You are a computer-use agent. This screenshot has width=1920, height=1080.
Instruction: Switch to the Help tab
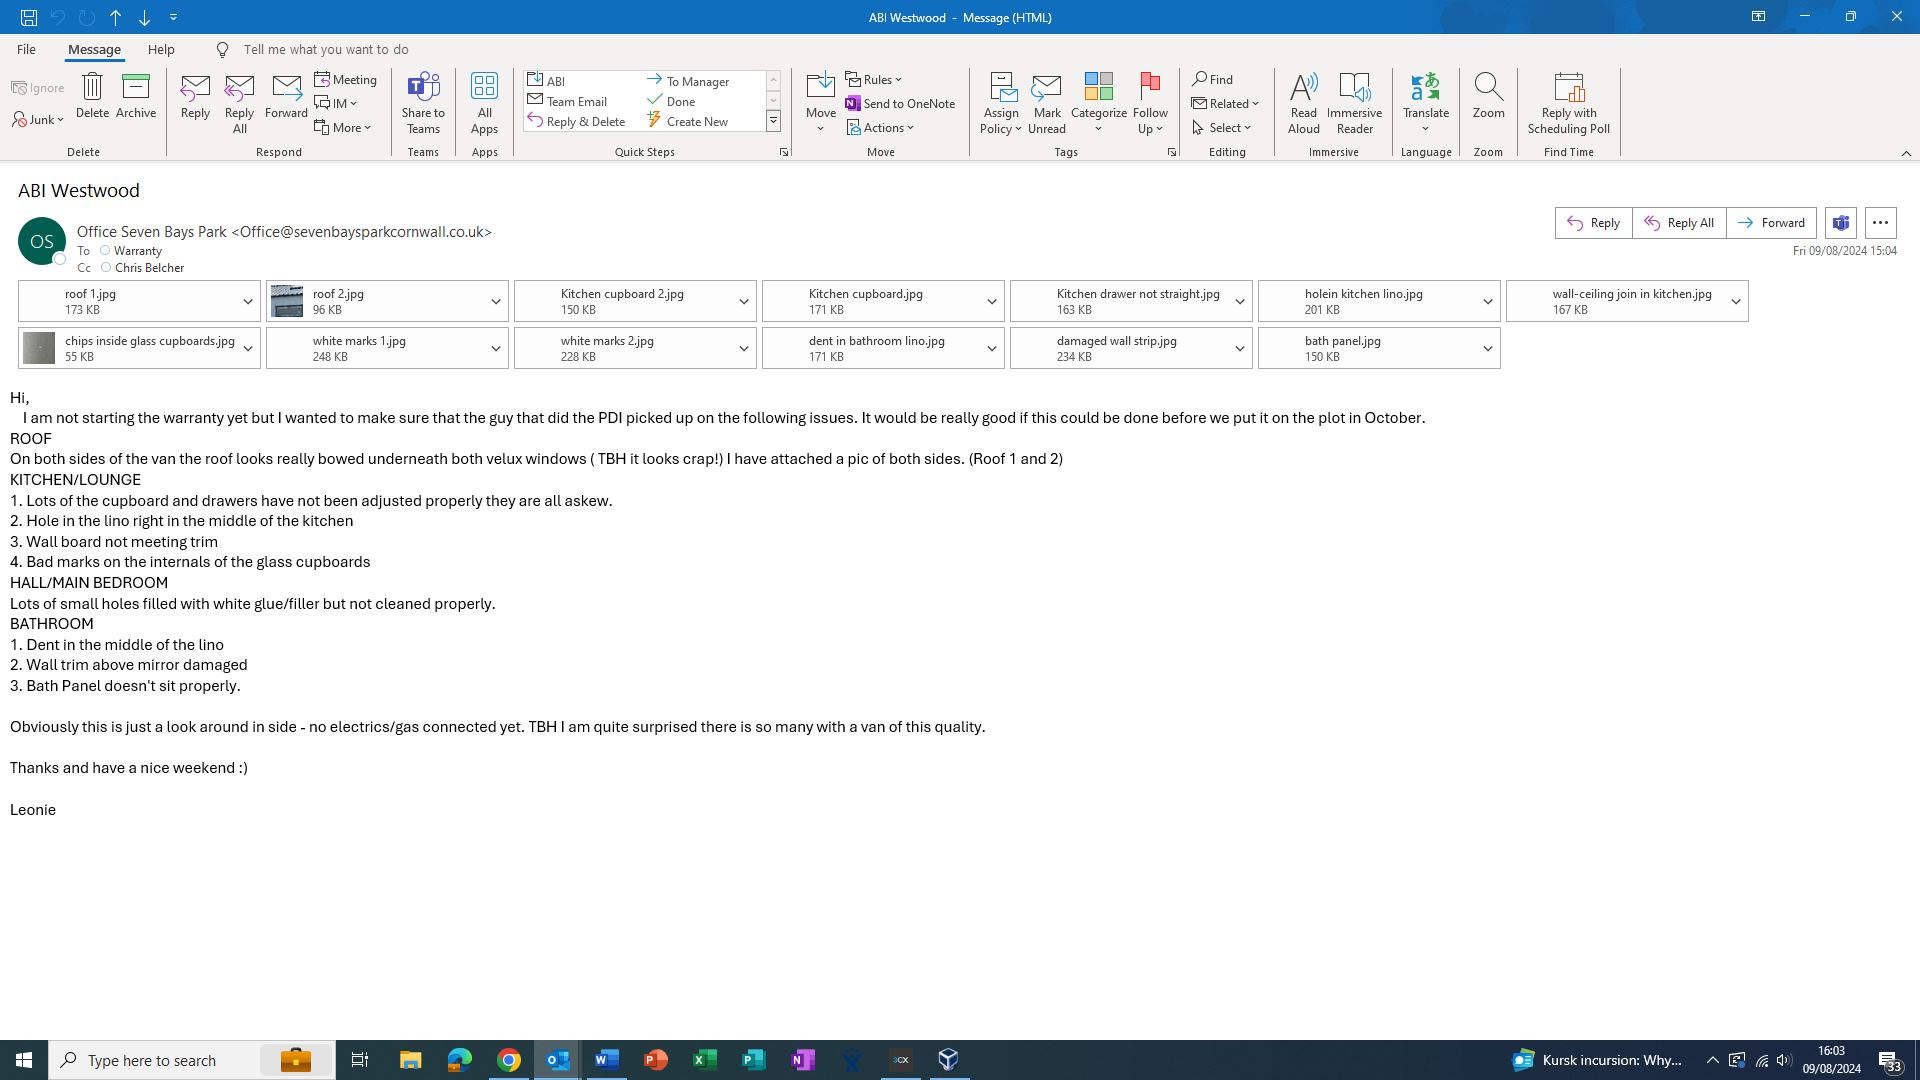coord(161,49)
